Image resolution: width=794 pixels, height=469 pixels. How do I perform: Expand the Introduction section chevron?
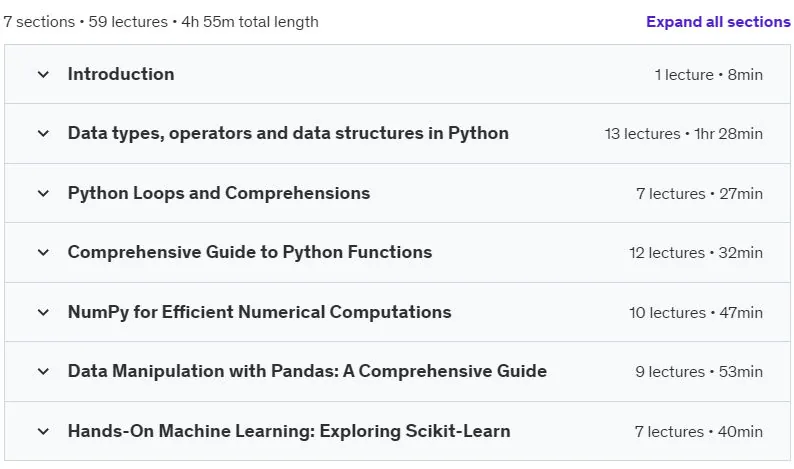tap(44, 74)
